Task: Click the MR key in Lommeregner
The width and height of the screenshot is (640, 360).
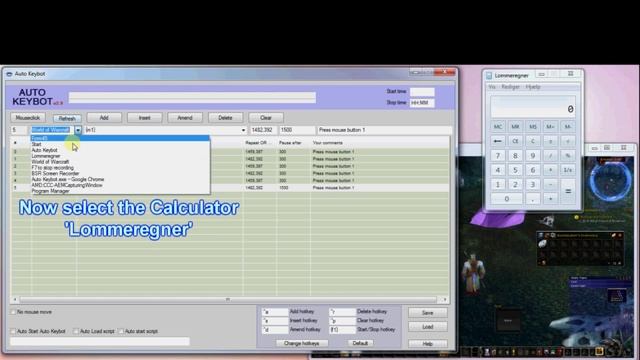Action: coord(515,127)
